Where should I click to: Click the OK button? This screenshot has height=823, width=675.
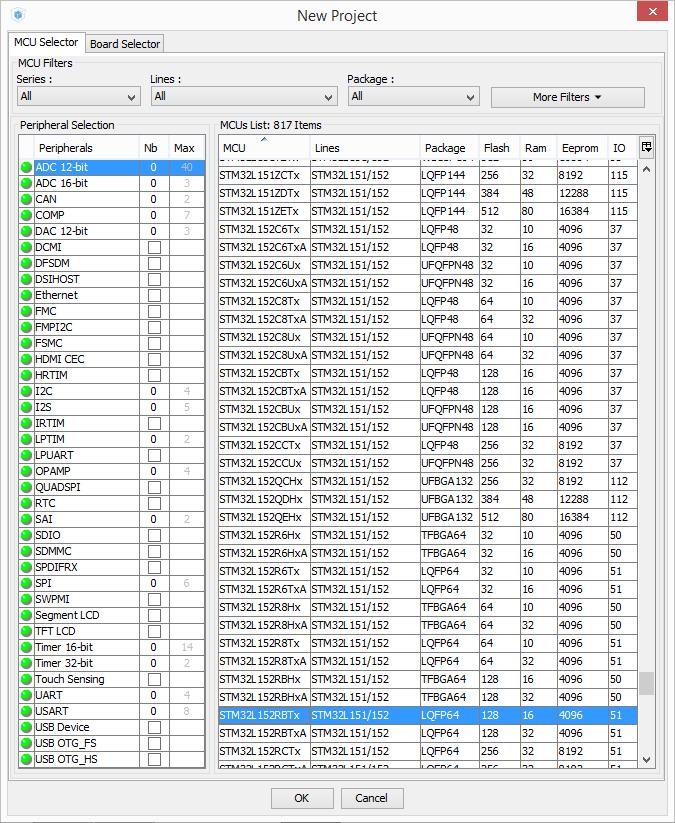point(302,798)
